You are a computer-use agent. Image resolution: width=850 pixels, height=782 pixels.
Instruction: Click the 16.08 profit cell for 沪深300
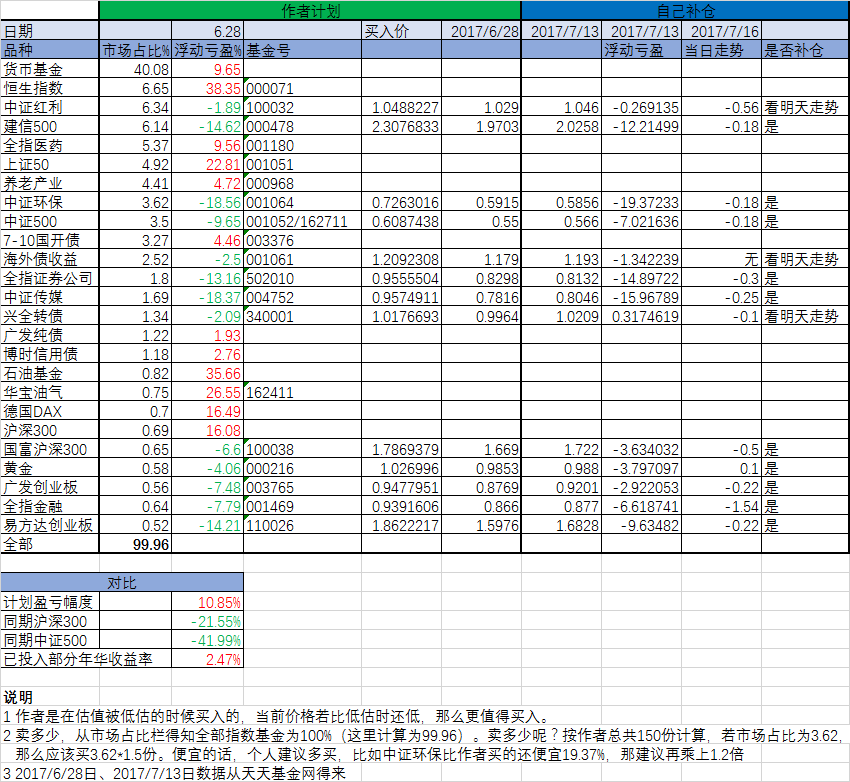coord(208,429)
